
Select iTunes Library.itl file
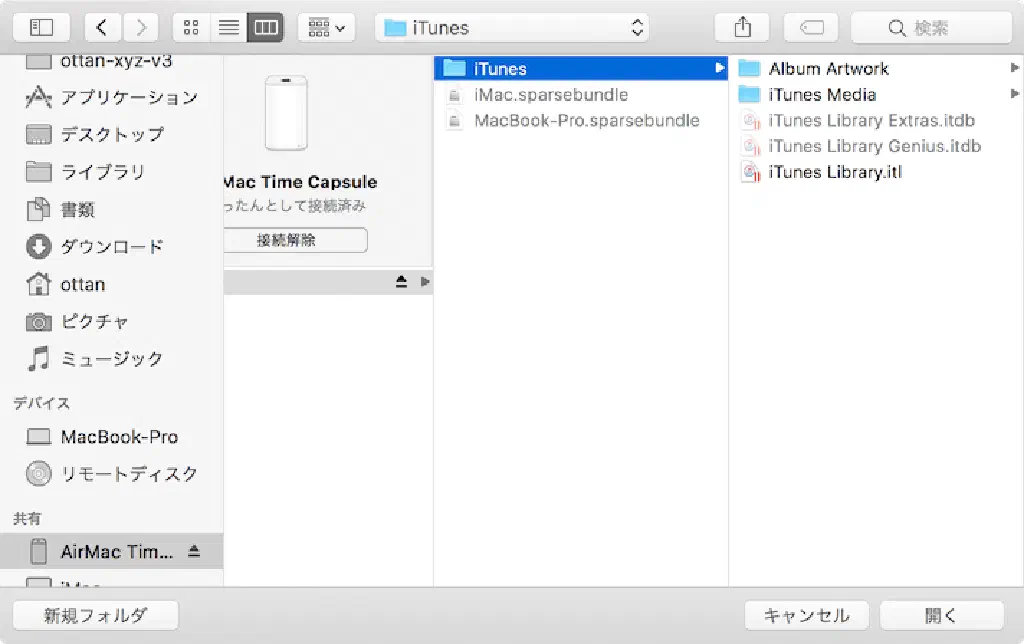point(834,172)
